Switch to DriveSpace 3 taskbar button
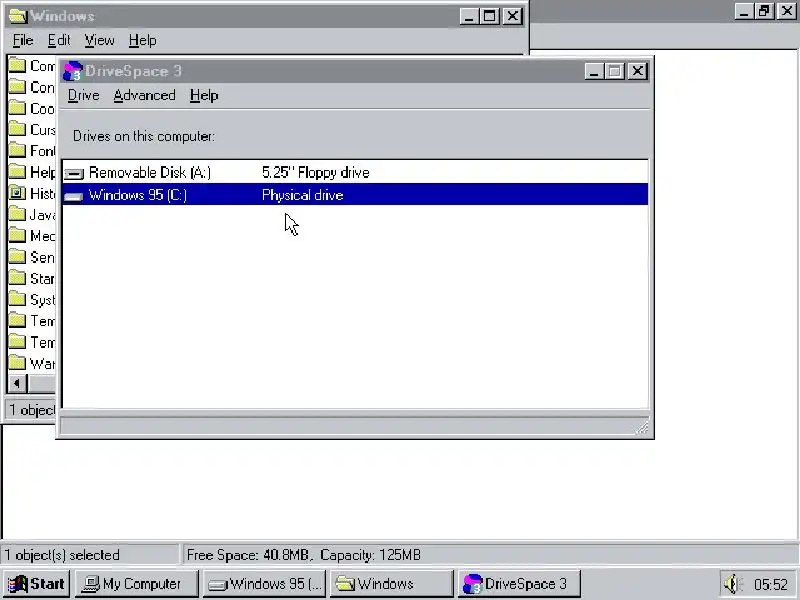 coord(519,584)
